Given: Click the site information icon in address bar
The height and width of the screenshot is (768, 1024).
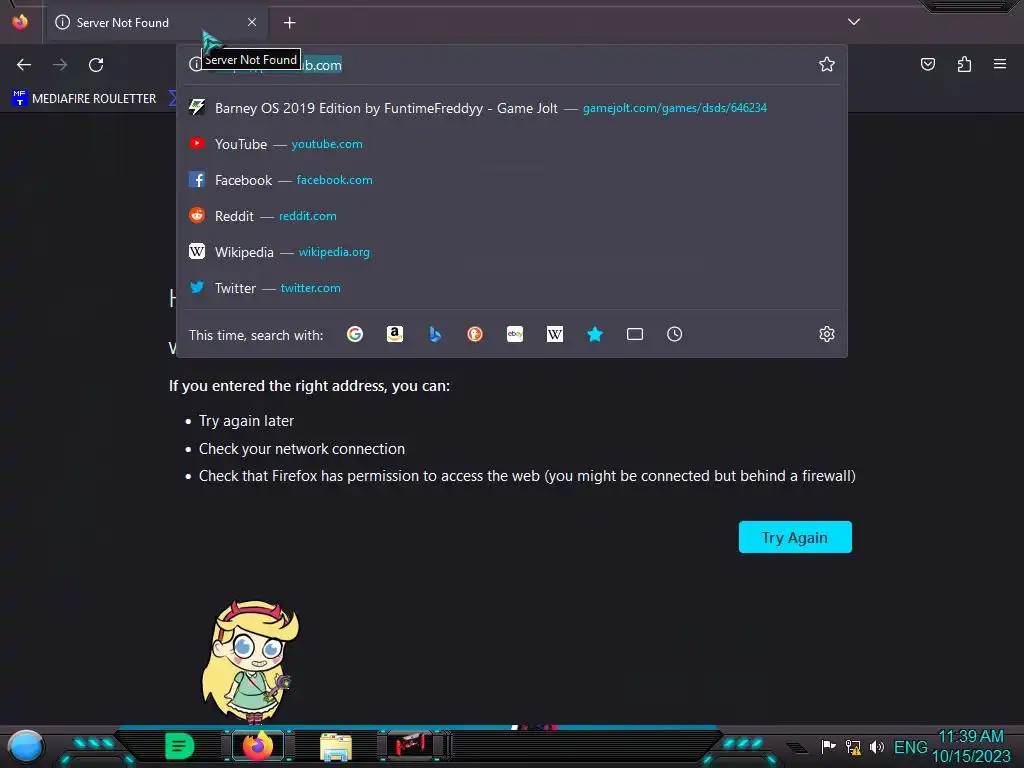Looking at the screenshot, I should tap(195, 65).
